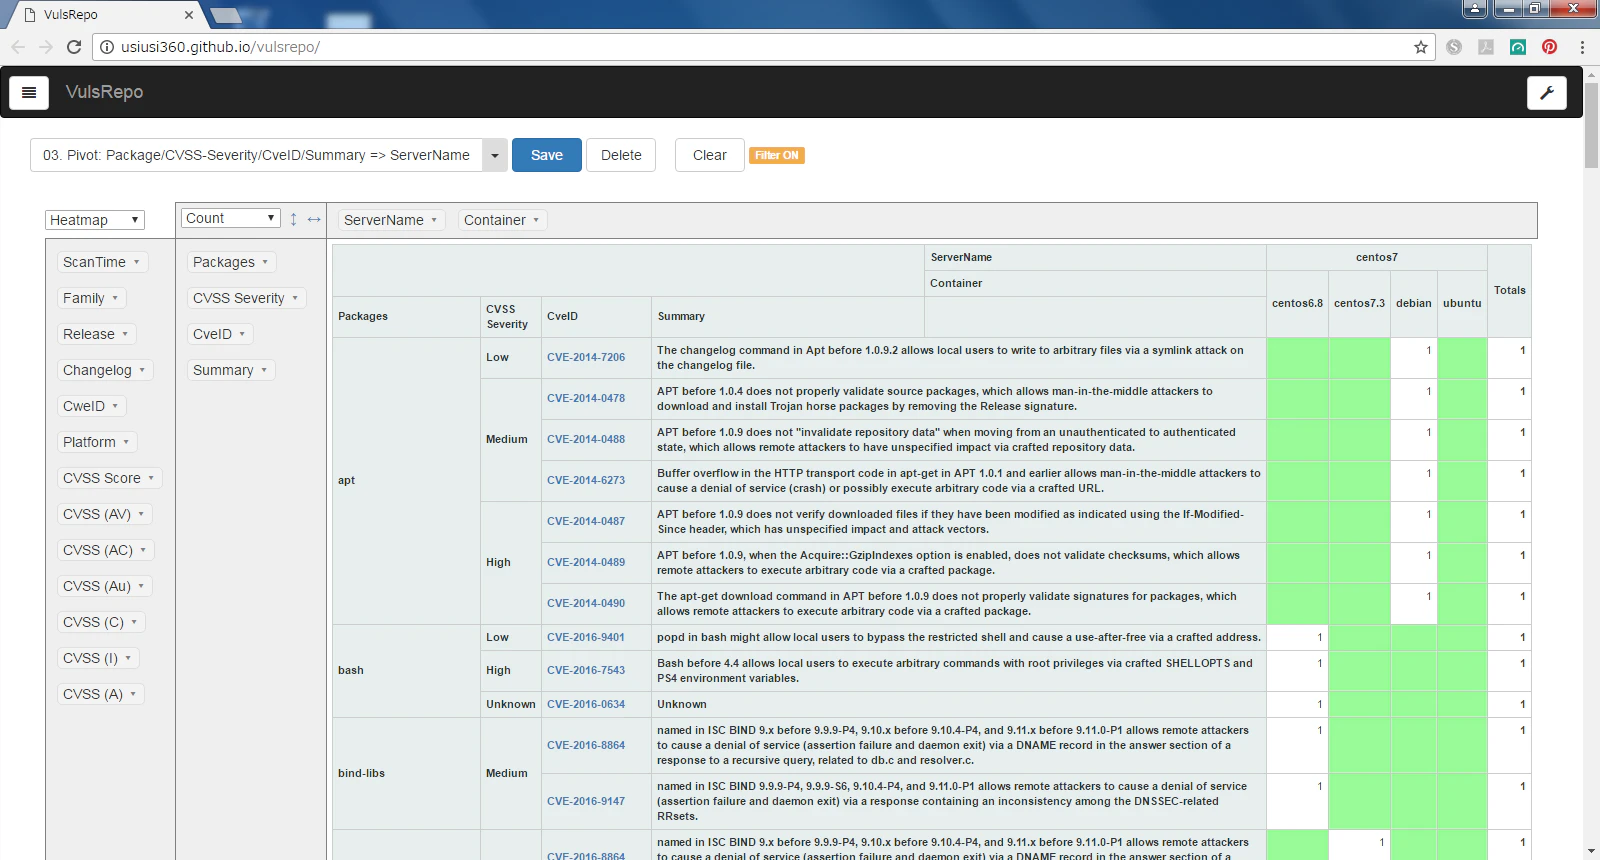Viewport: 1600px width, 860px height.
Task: Open the CVE-2014-7206 link
Action: (x=586, y=357)
